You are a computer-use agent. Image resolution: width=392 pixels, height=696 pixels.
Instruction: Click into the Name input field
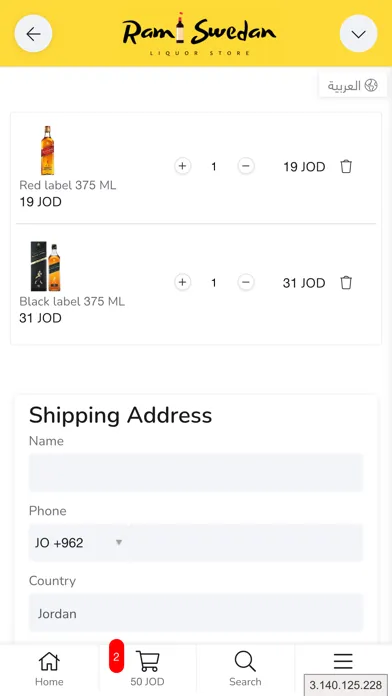[x=196, y=472]
